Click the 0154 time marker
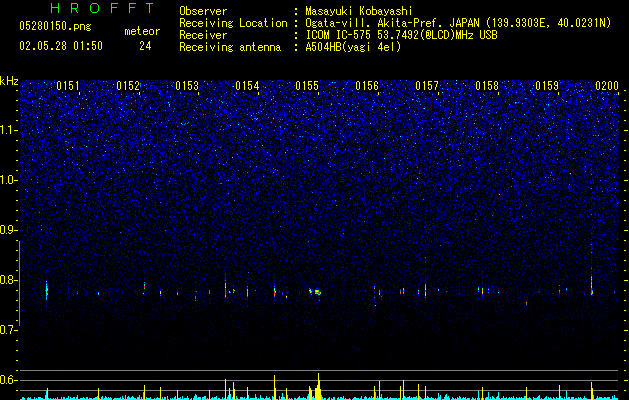629x400 pixels. coord(247,86)
